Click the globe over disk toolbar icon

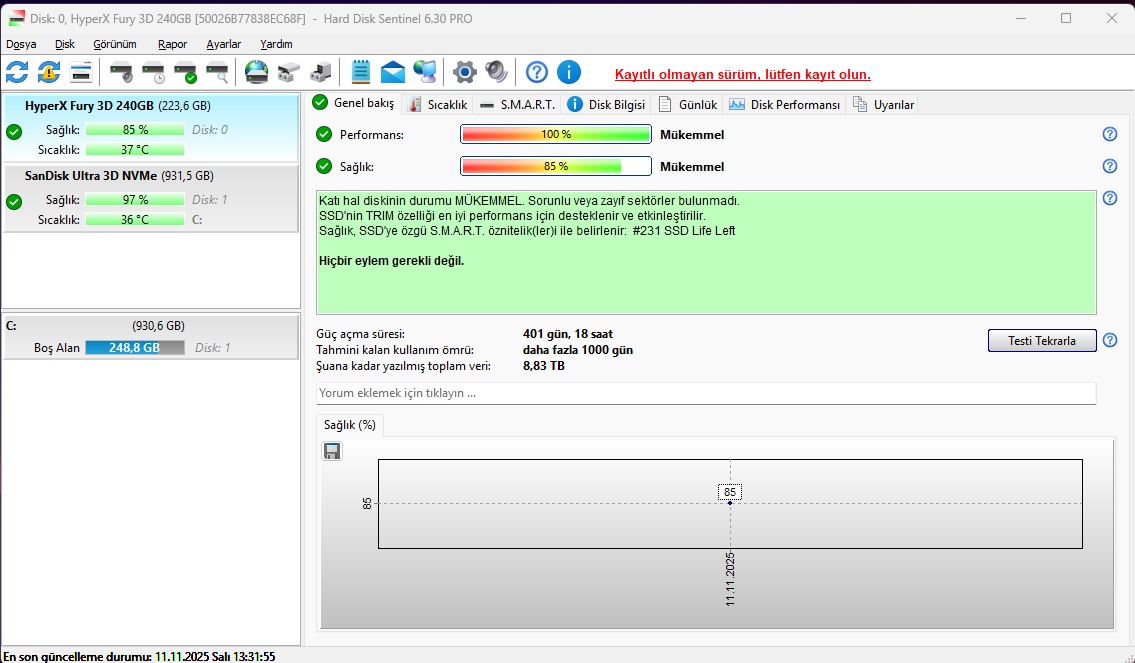(x=257, y=72)
